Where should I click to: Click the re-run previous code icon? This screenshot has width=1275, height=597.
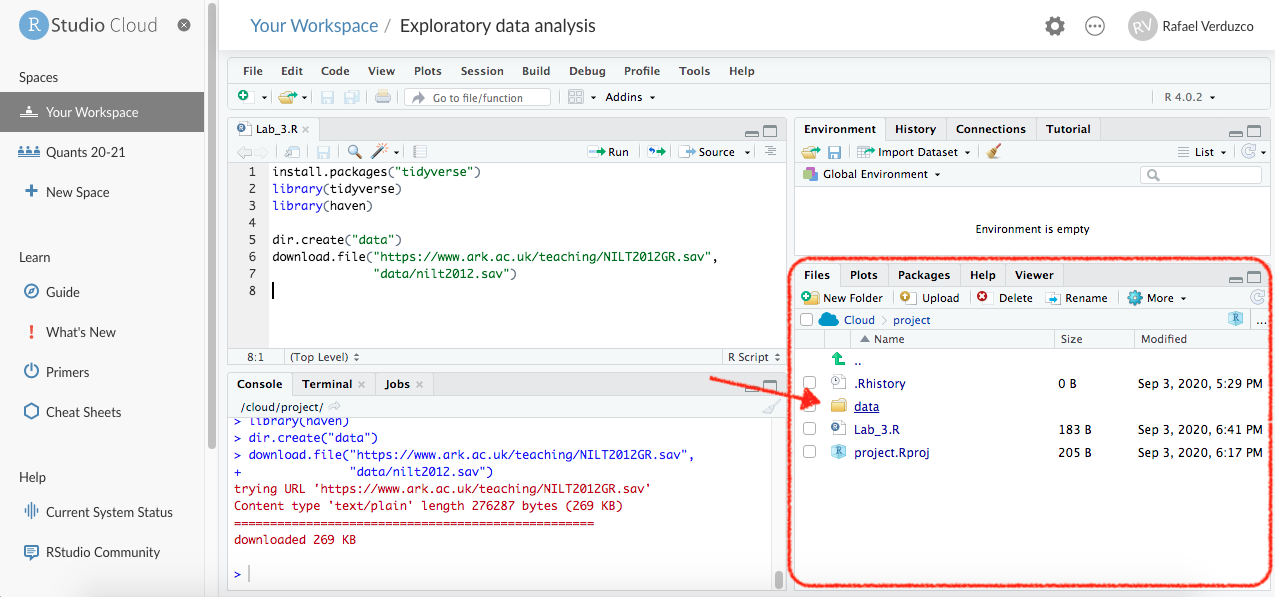(x=656, y=152)
